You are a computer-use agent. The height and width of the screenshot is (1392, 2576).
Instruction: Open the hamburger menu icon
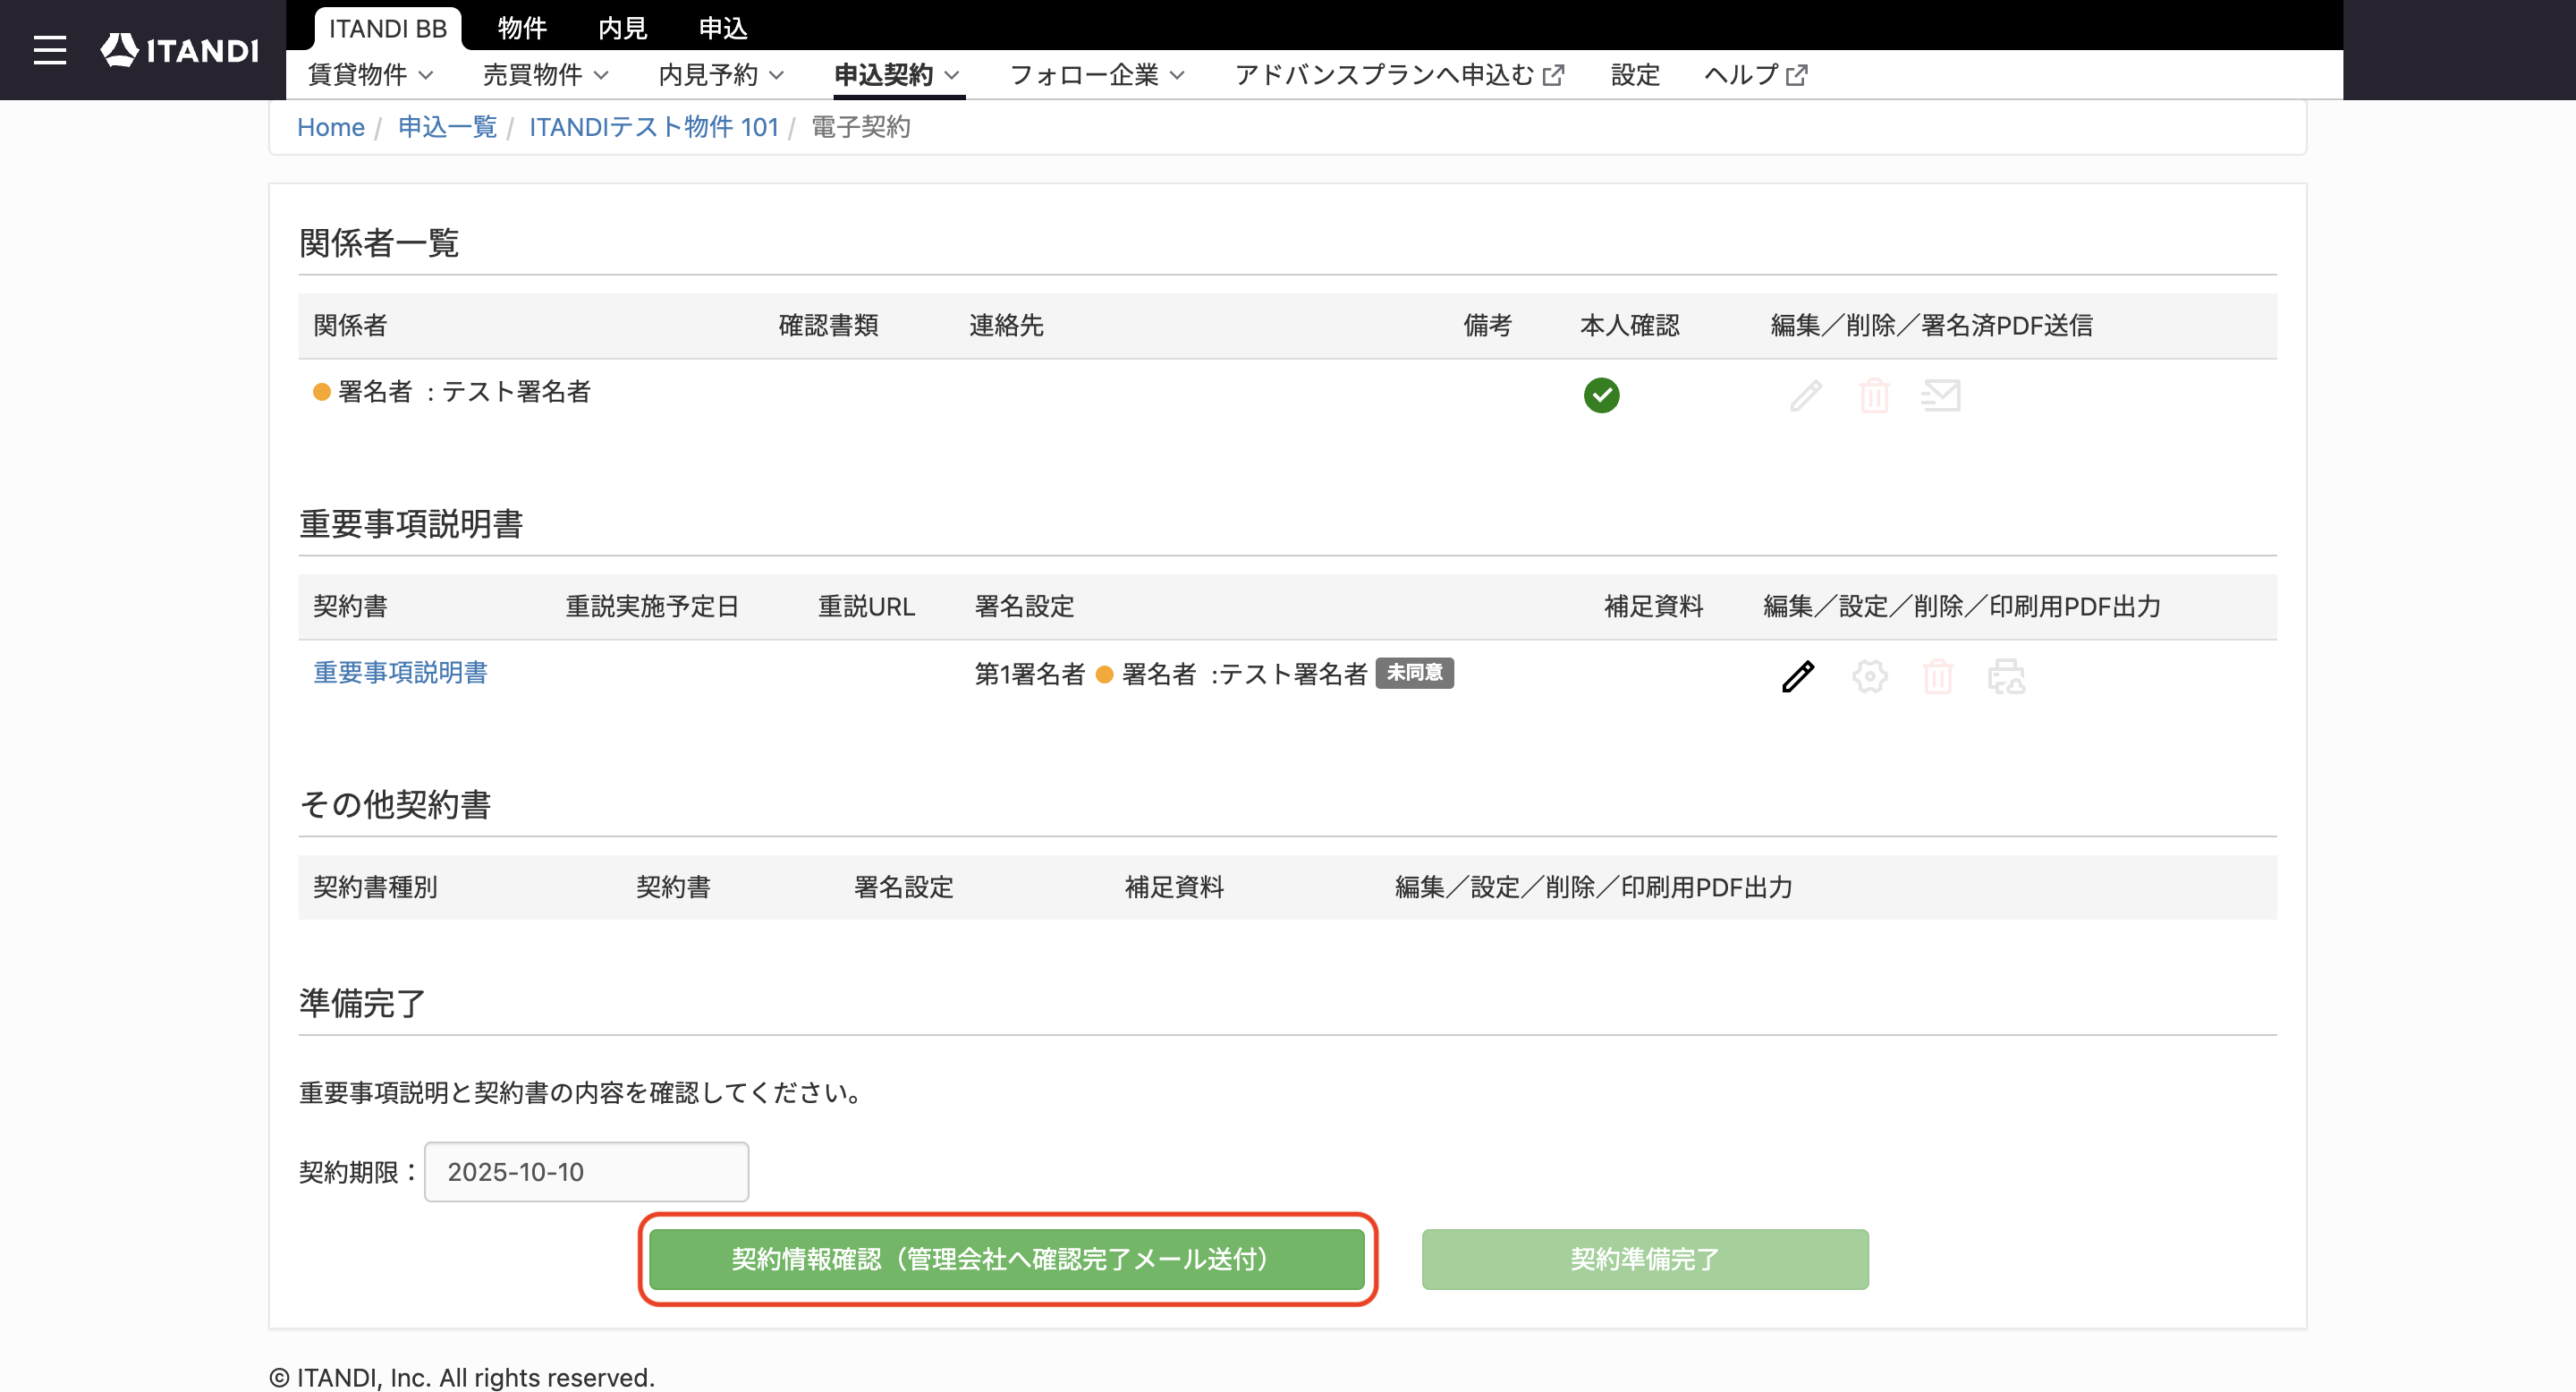(49, 50)
